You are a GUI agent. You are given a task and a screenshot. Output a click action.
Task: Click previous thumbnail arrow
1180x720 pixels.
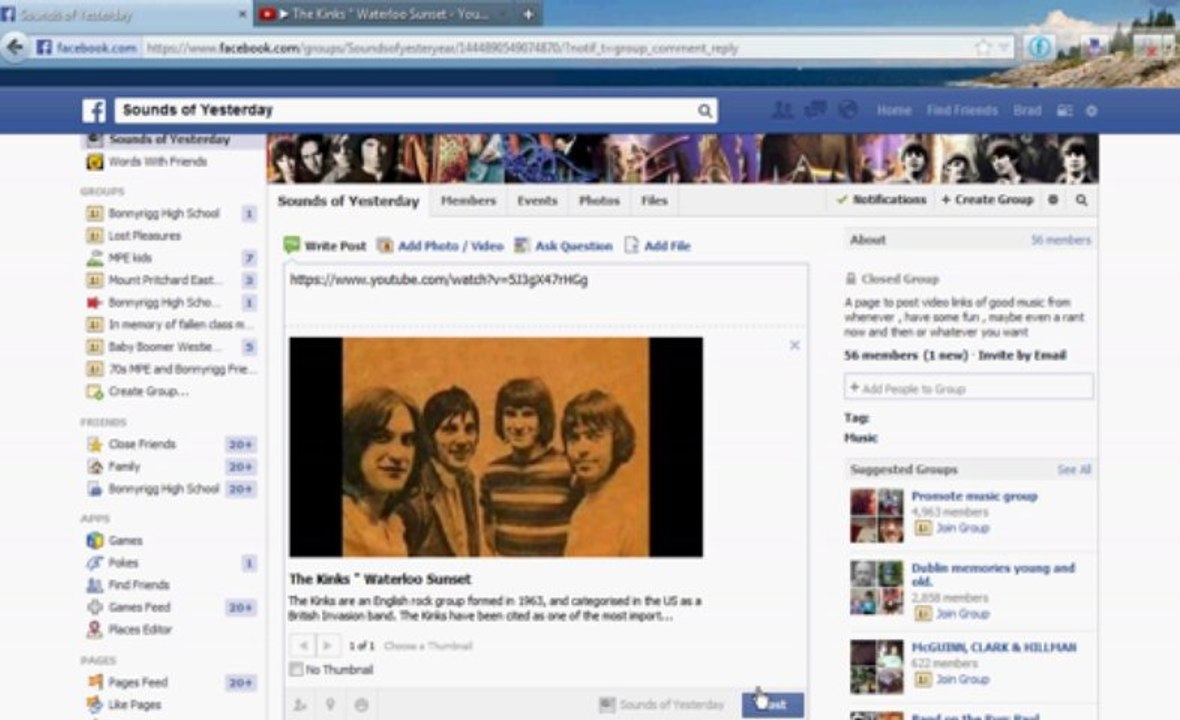(x=303, y=646)
